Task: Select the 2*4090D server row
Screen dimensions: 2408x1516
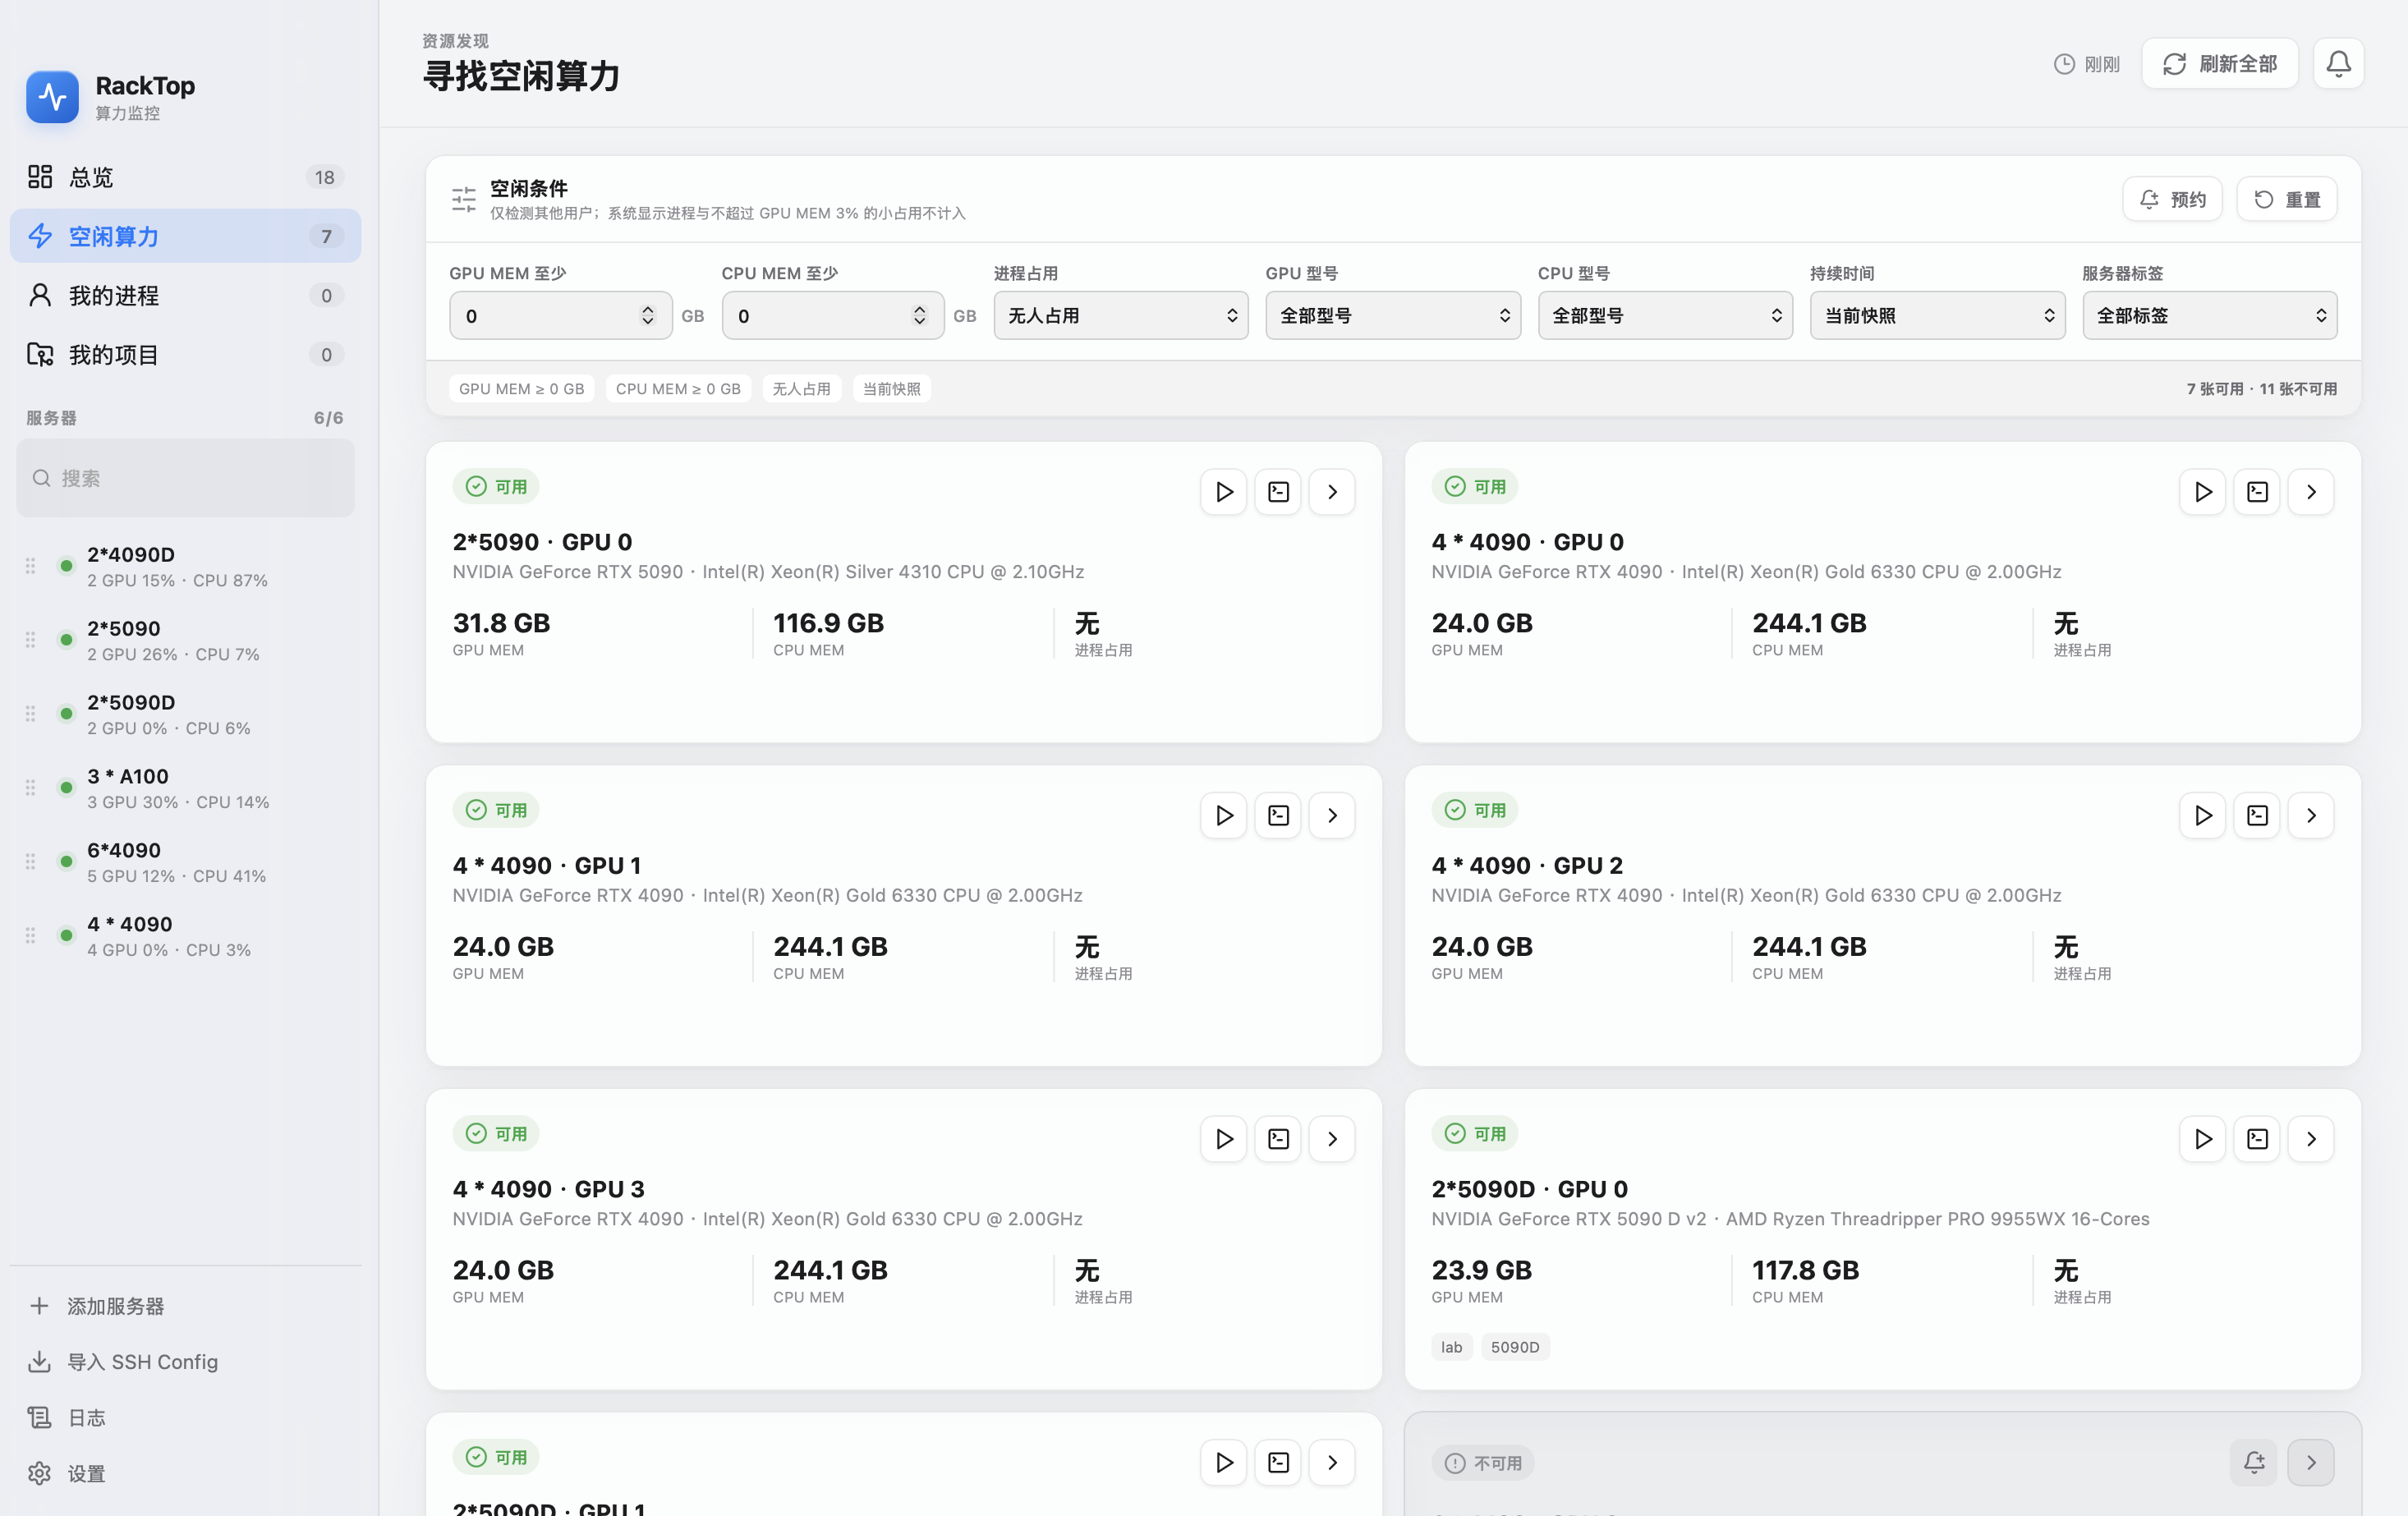Action: pyautogui.click(x=185, y=566)
